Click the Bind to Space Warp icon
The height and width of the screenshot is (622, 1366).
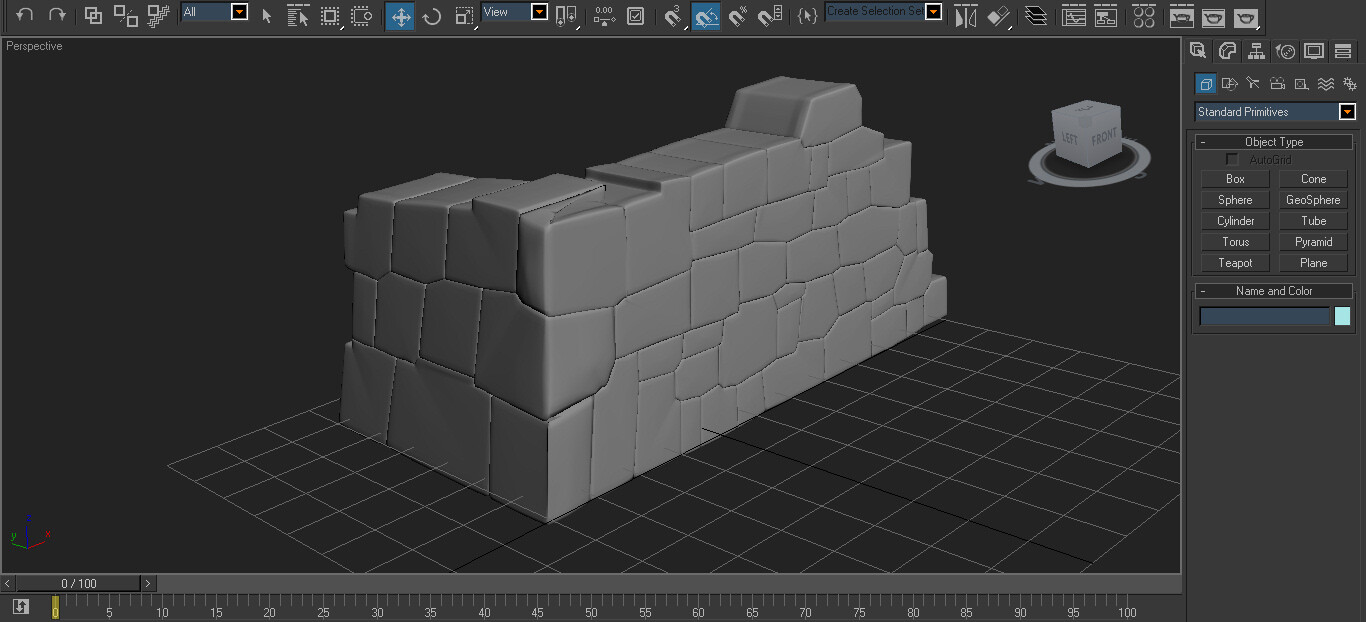coord(158,15)
